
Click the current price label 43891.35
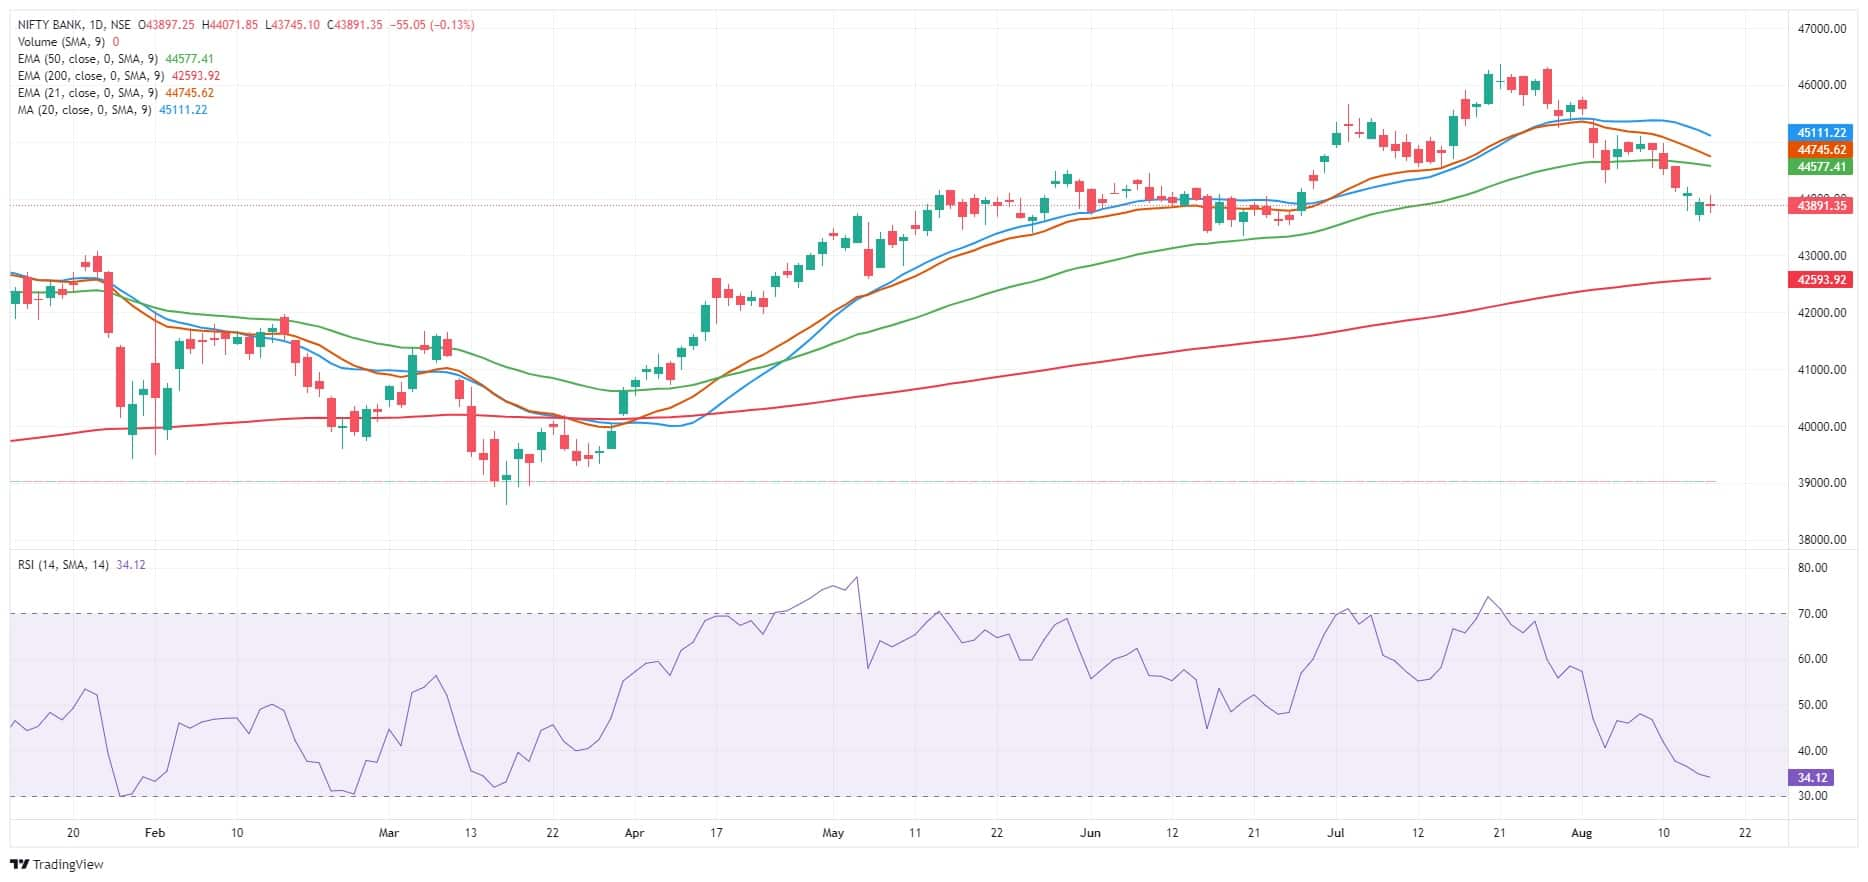click(x=1821, y=206)
